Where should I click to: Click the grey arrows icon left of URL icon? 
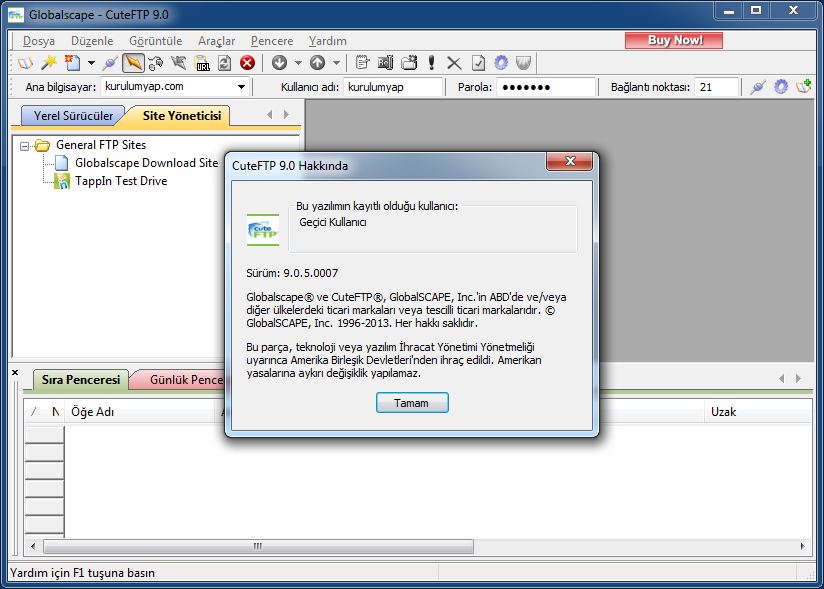click(179, 63)
